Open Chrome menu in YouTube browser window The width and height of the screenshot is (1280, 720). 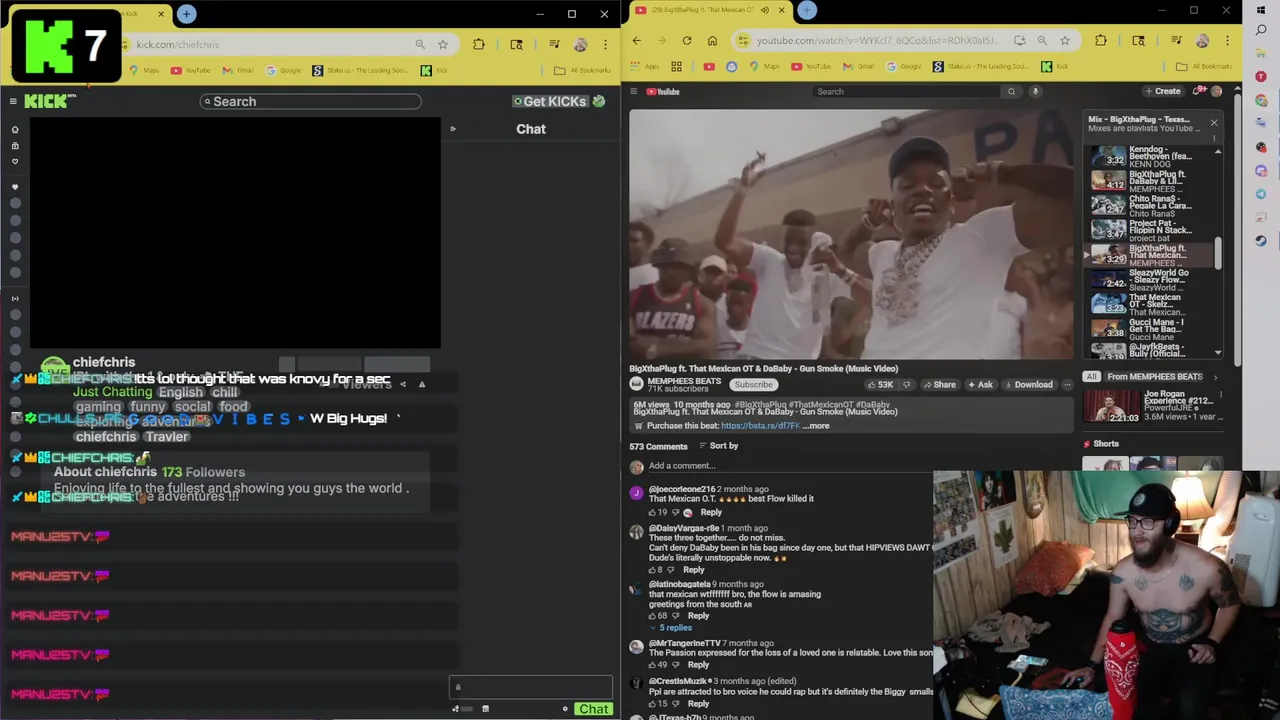pos(1228,40)
